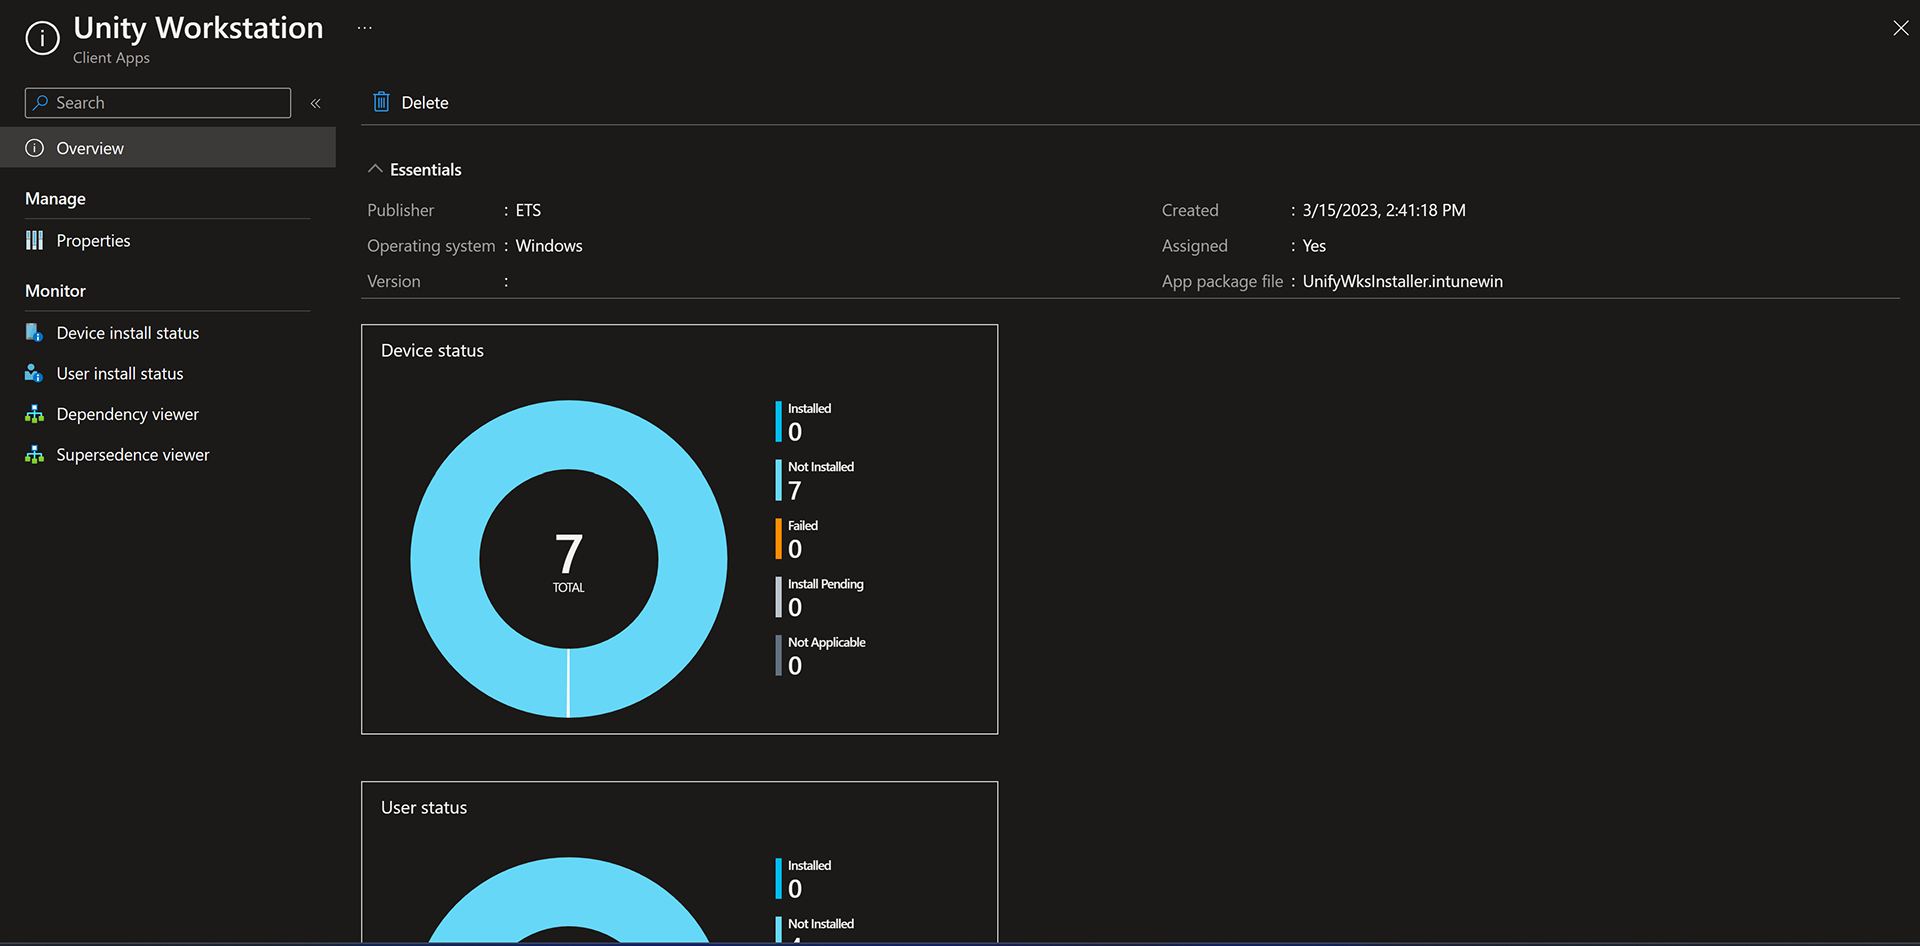Click the Device install status icon
The width and height of the screenshot is (1920, 946).
click(x=34, y=332)
